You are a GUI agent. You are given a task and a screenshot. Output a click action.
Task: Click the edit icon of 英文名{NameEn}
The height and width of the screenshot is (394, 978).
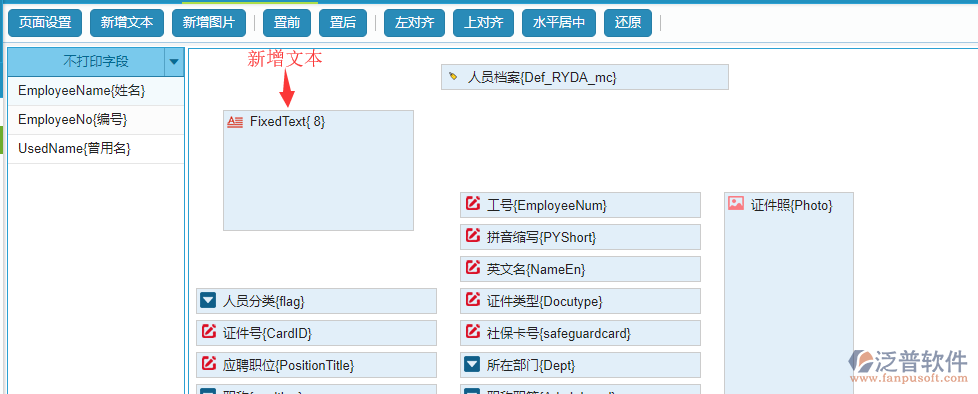(473, 268)
